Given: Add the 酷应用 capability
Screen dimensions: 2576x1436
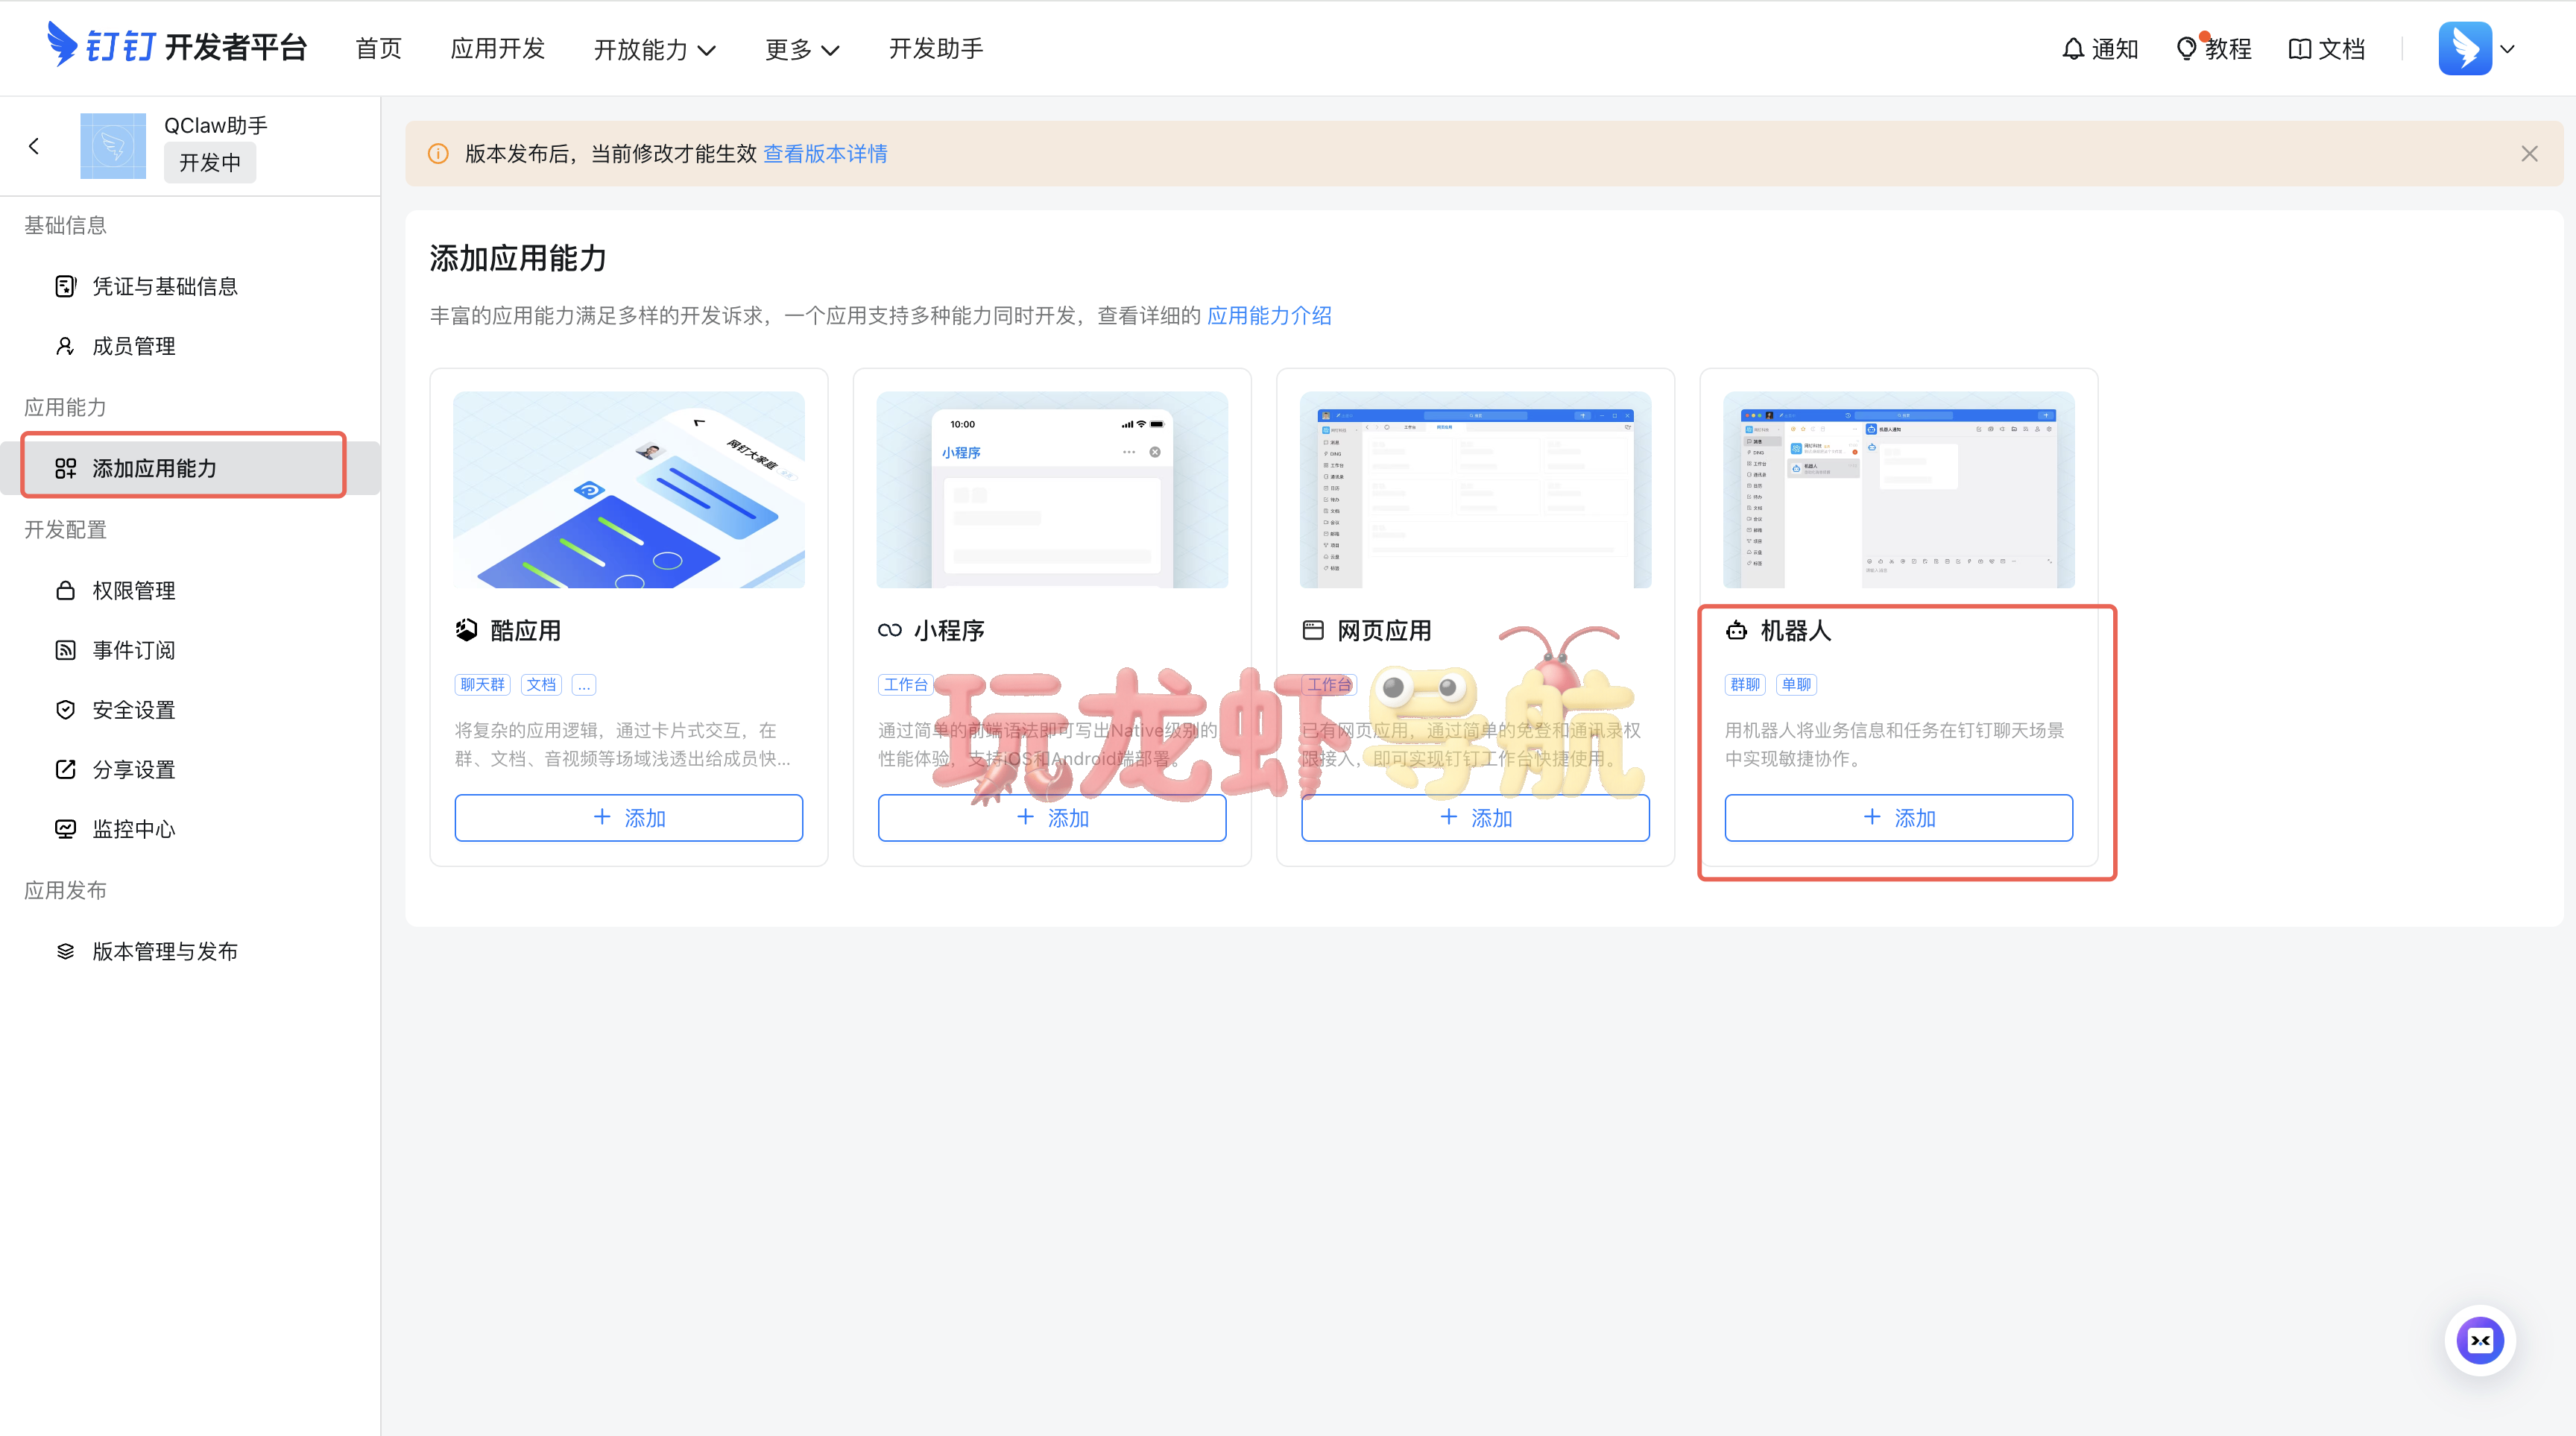Looking at the screenshot, I should (629, 817).
